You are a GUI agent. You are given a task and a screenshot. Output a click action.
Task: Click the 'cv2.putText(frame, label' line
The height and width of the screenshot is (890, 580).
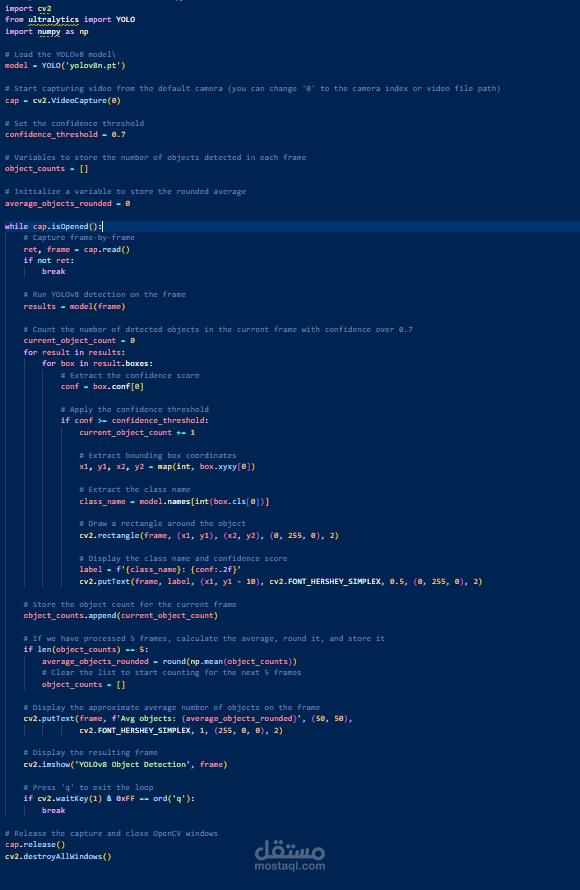point(281,582)
